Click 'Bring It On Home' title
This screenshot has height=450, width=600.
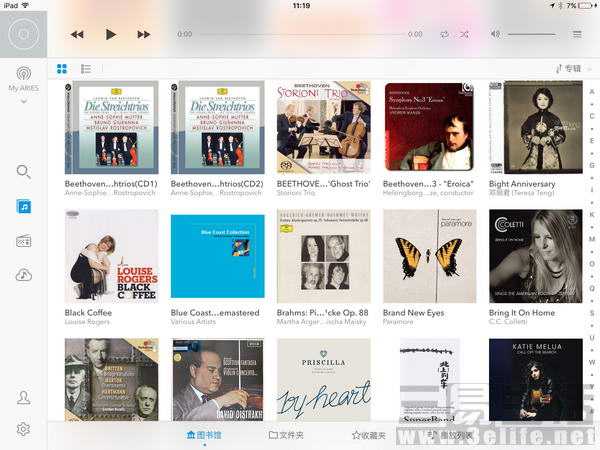click(522, 313)
